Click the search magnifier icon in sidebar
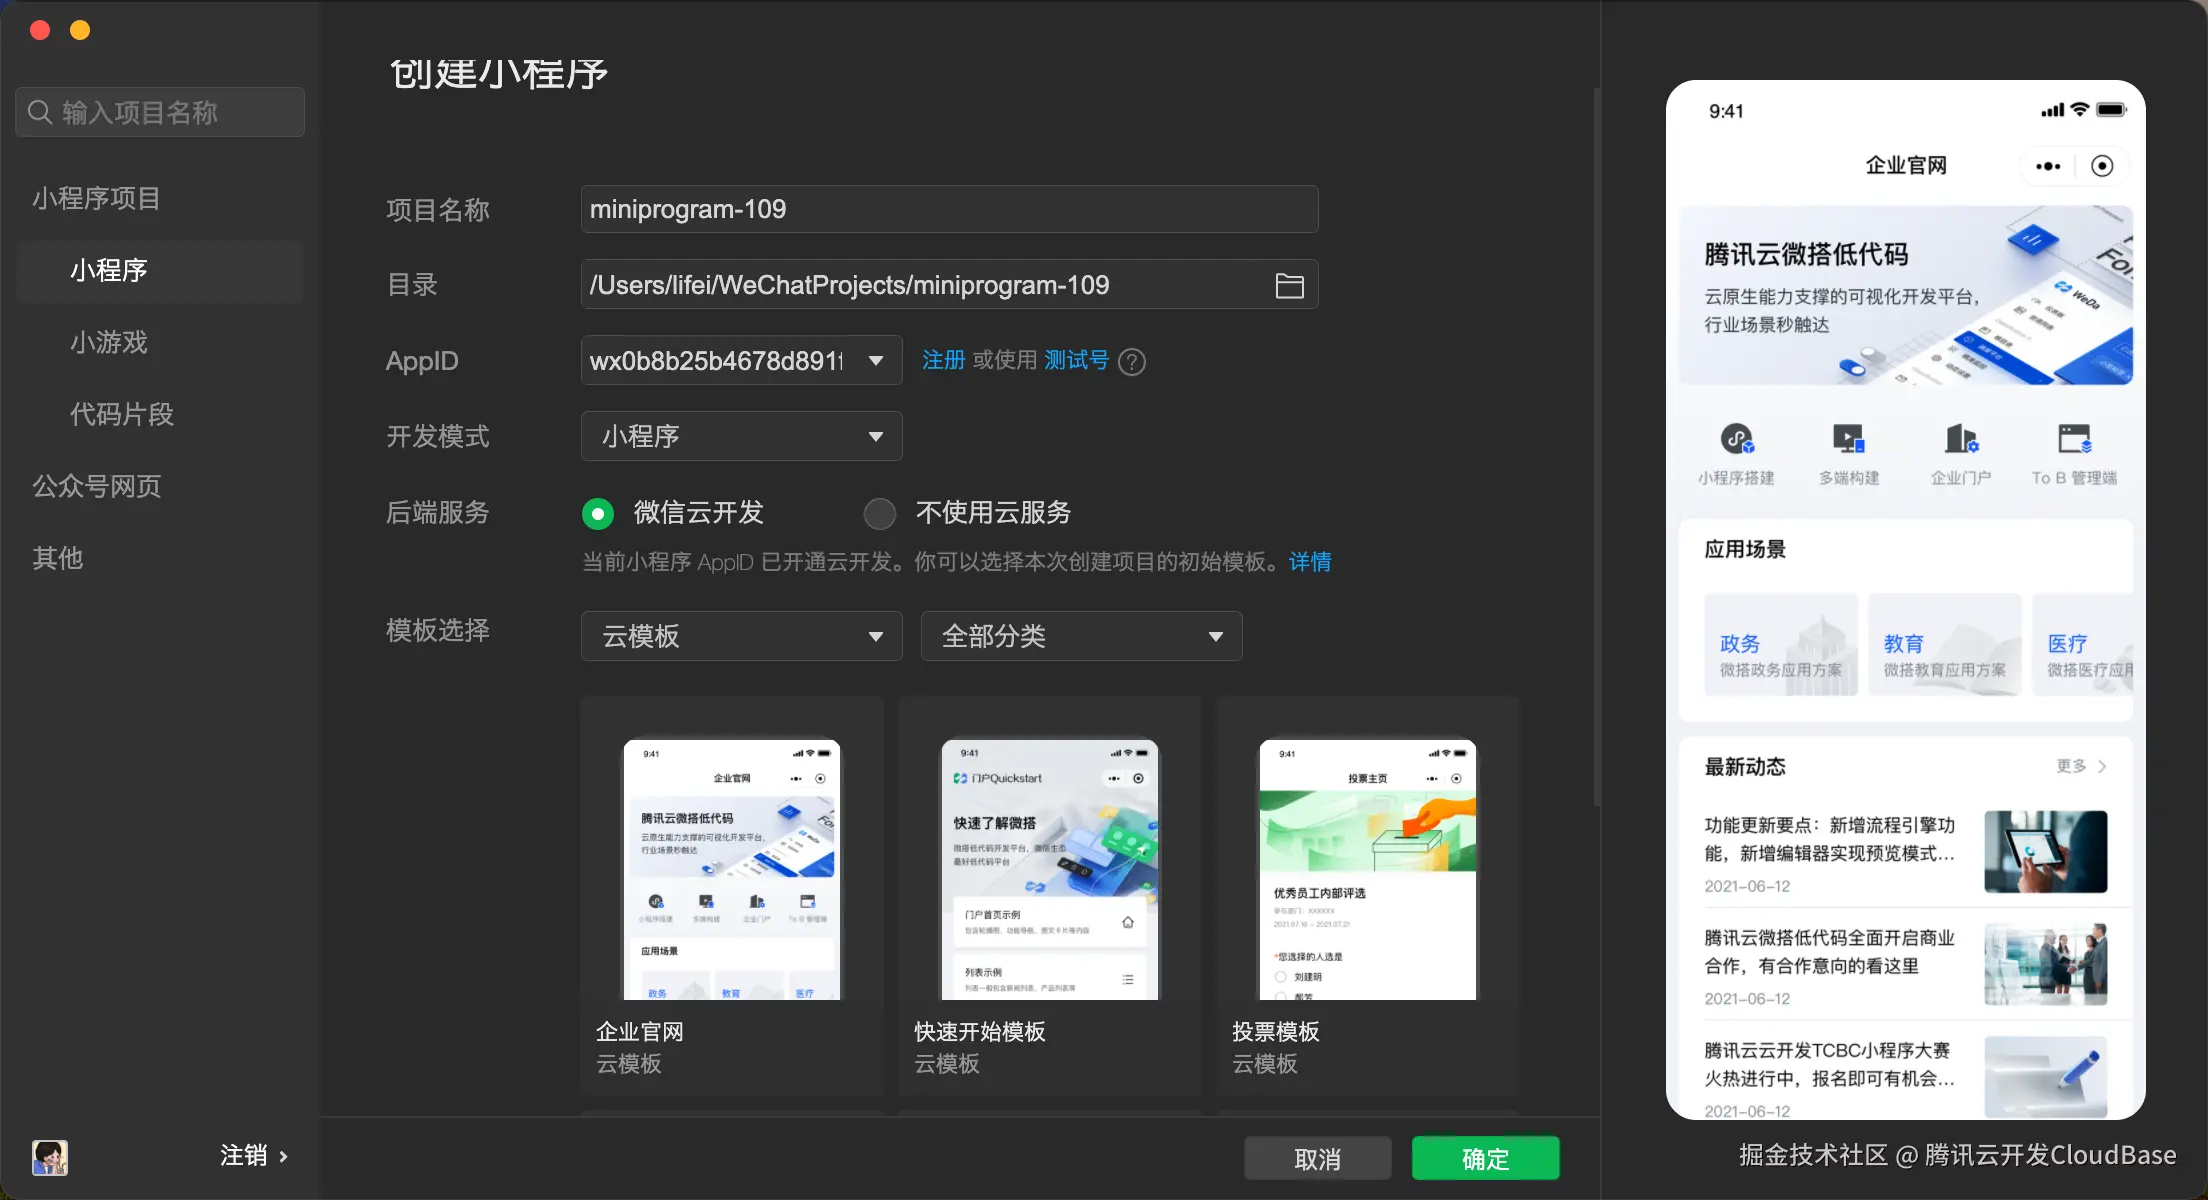The height and width of the screenshot is (1200, 2208). [40, 112]
